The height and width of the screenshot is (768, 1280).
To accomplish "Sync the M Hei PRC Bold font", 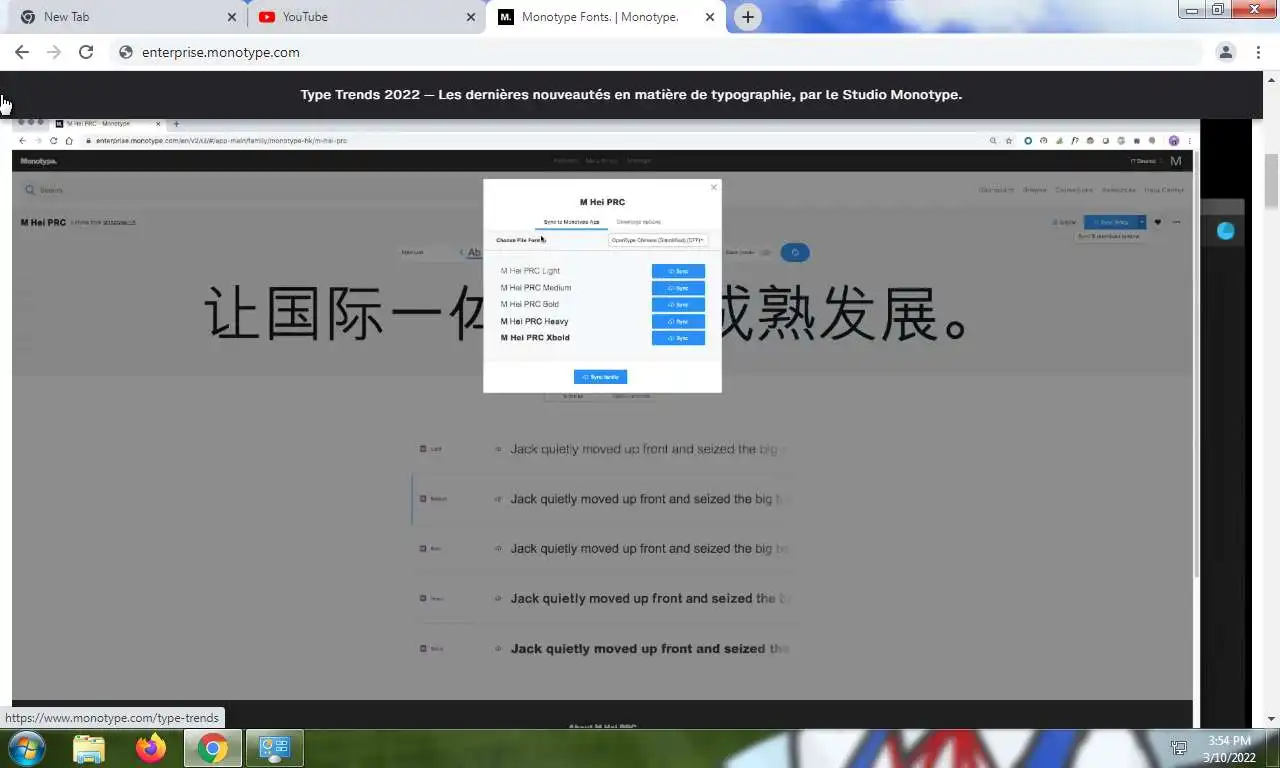I will (678, 304).
